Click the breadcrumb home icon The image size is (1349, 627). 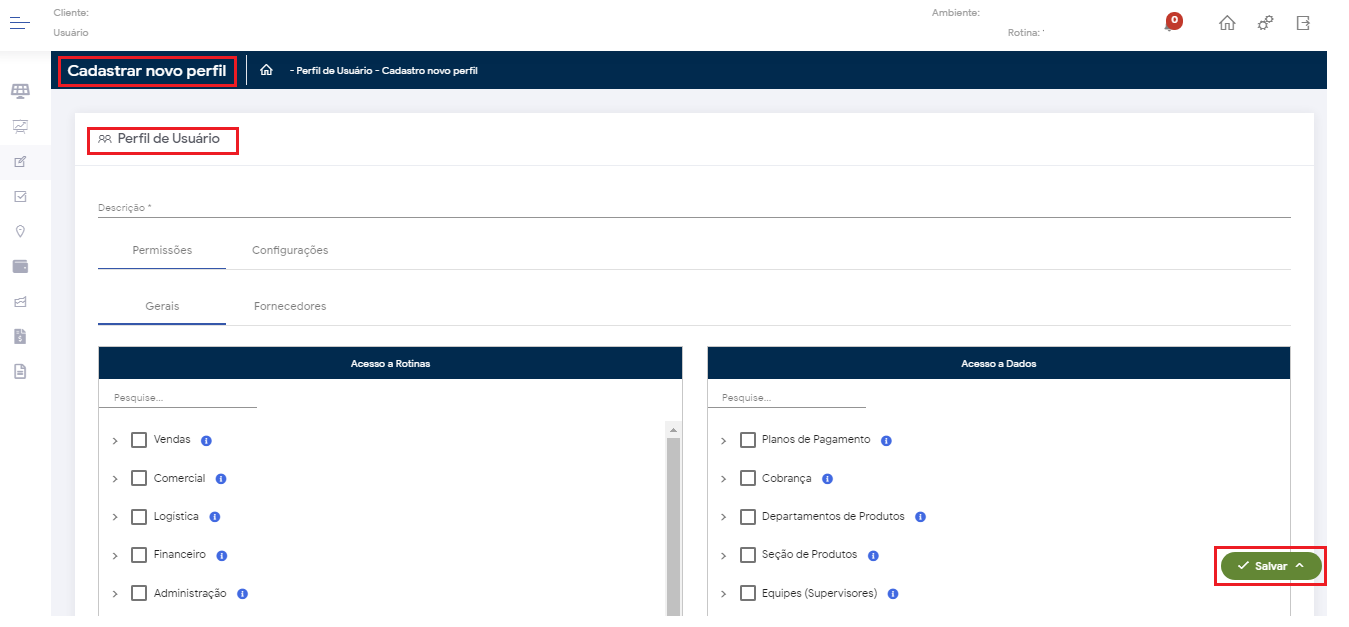(x=266, y=70)
